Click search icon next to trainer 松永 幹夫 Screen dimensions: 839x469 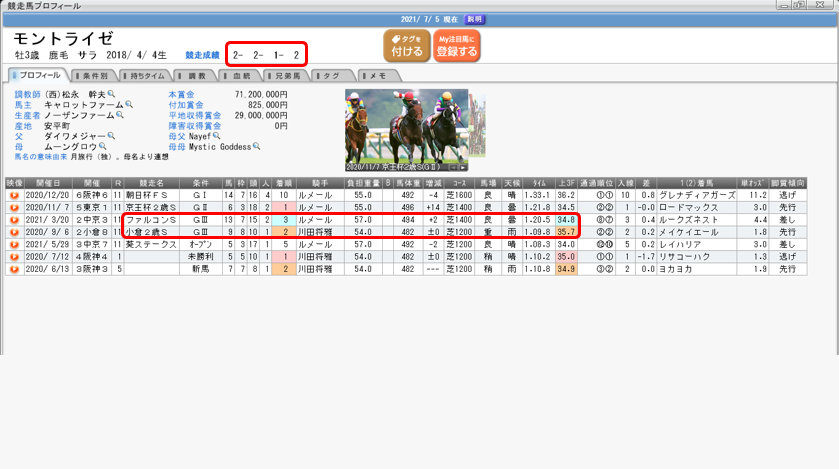click(x=112, y=94)
